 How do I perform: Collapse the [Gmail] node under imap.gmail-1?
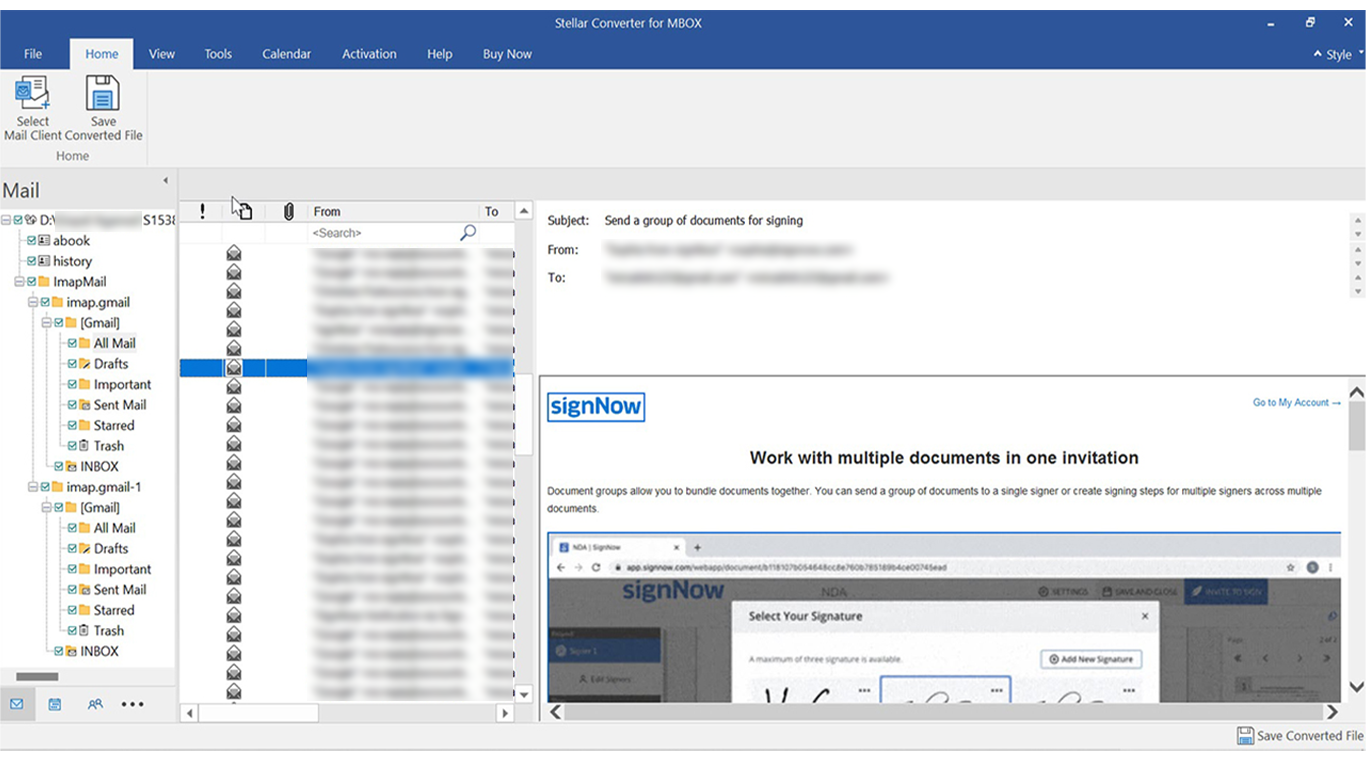(46, 508)
